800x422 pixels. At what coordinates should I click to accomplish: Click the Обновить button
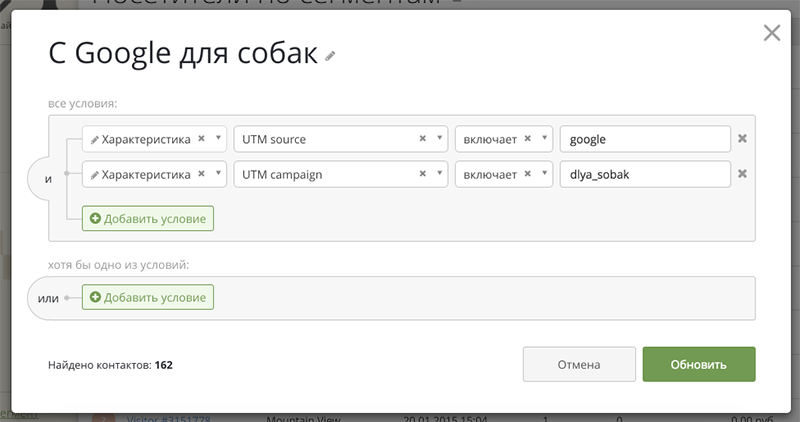[699, 364]
